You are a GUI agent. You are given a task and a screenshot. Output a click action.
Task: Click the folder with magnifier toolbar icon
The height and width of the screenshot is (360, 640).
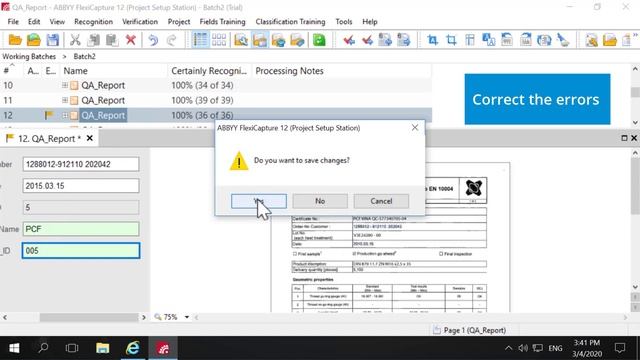point(241,40)
